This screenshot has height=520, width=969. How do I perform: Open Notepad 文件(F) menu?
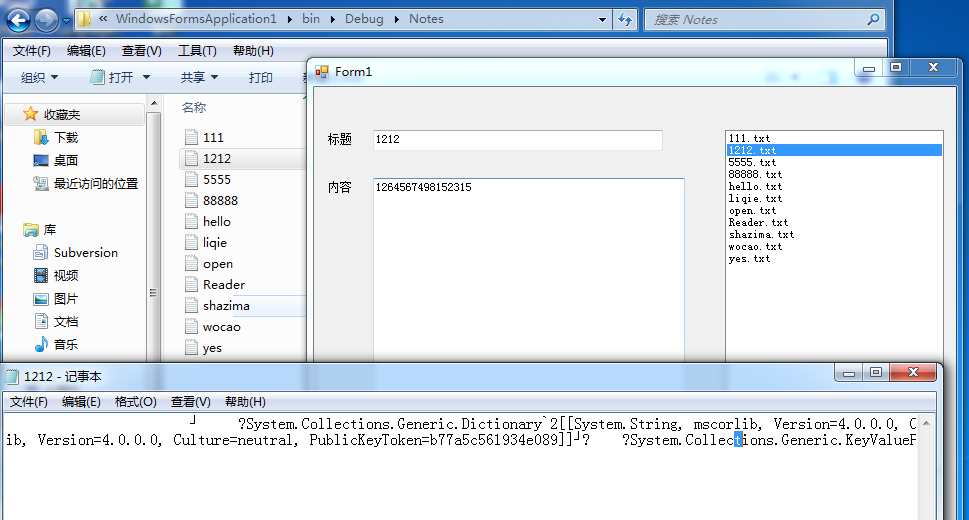pos(28,402)
